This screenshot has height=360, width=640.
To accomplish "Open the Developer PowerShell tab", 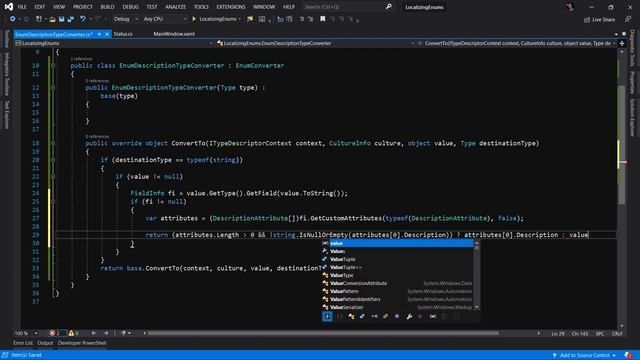I will (x=82, y=343).
